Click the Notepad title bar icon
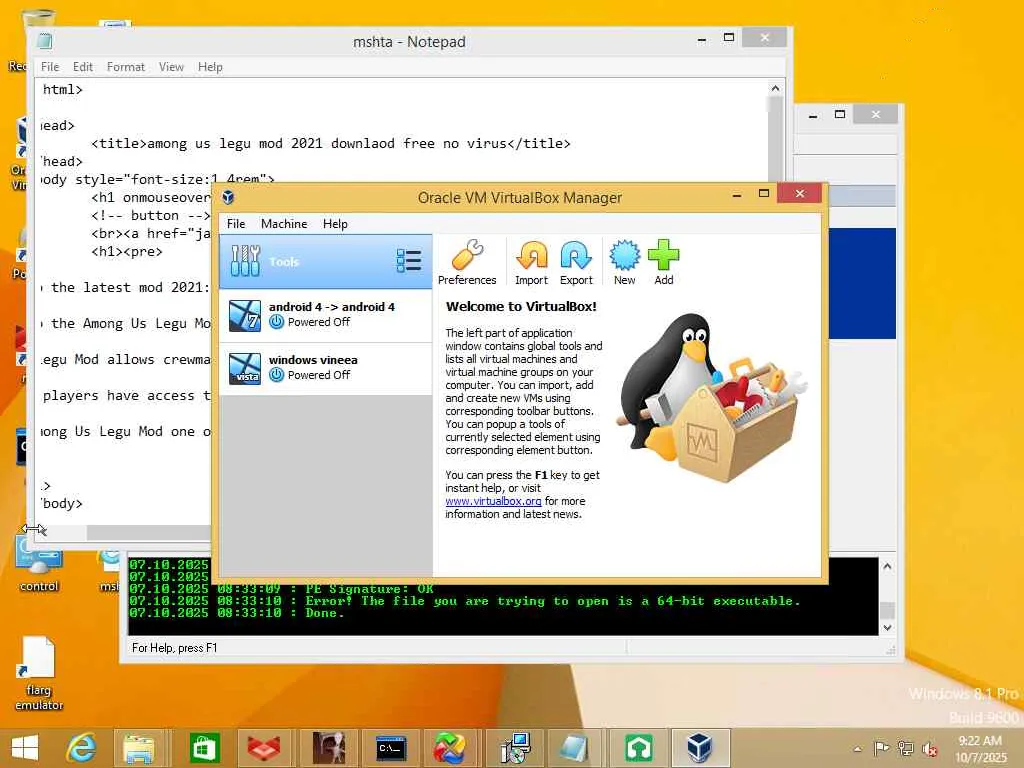This screenshot has width=1024, height=768. pyautogui.click(x=44, y=41)
